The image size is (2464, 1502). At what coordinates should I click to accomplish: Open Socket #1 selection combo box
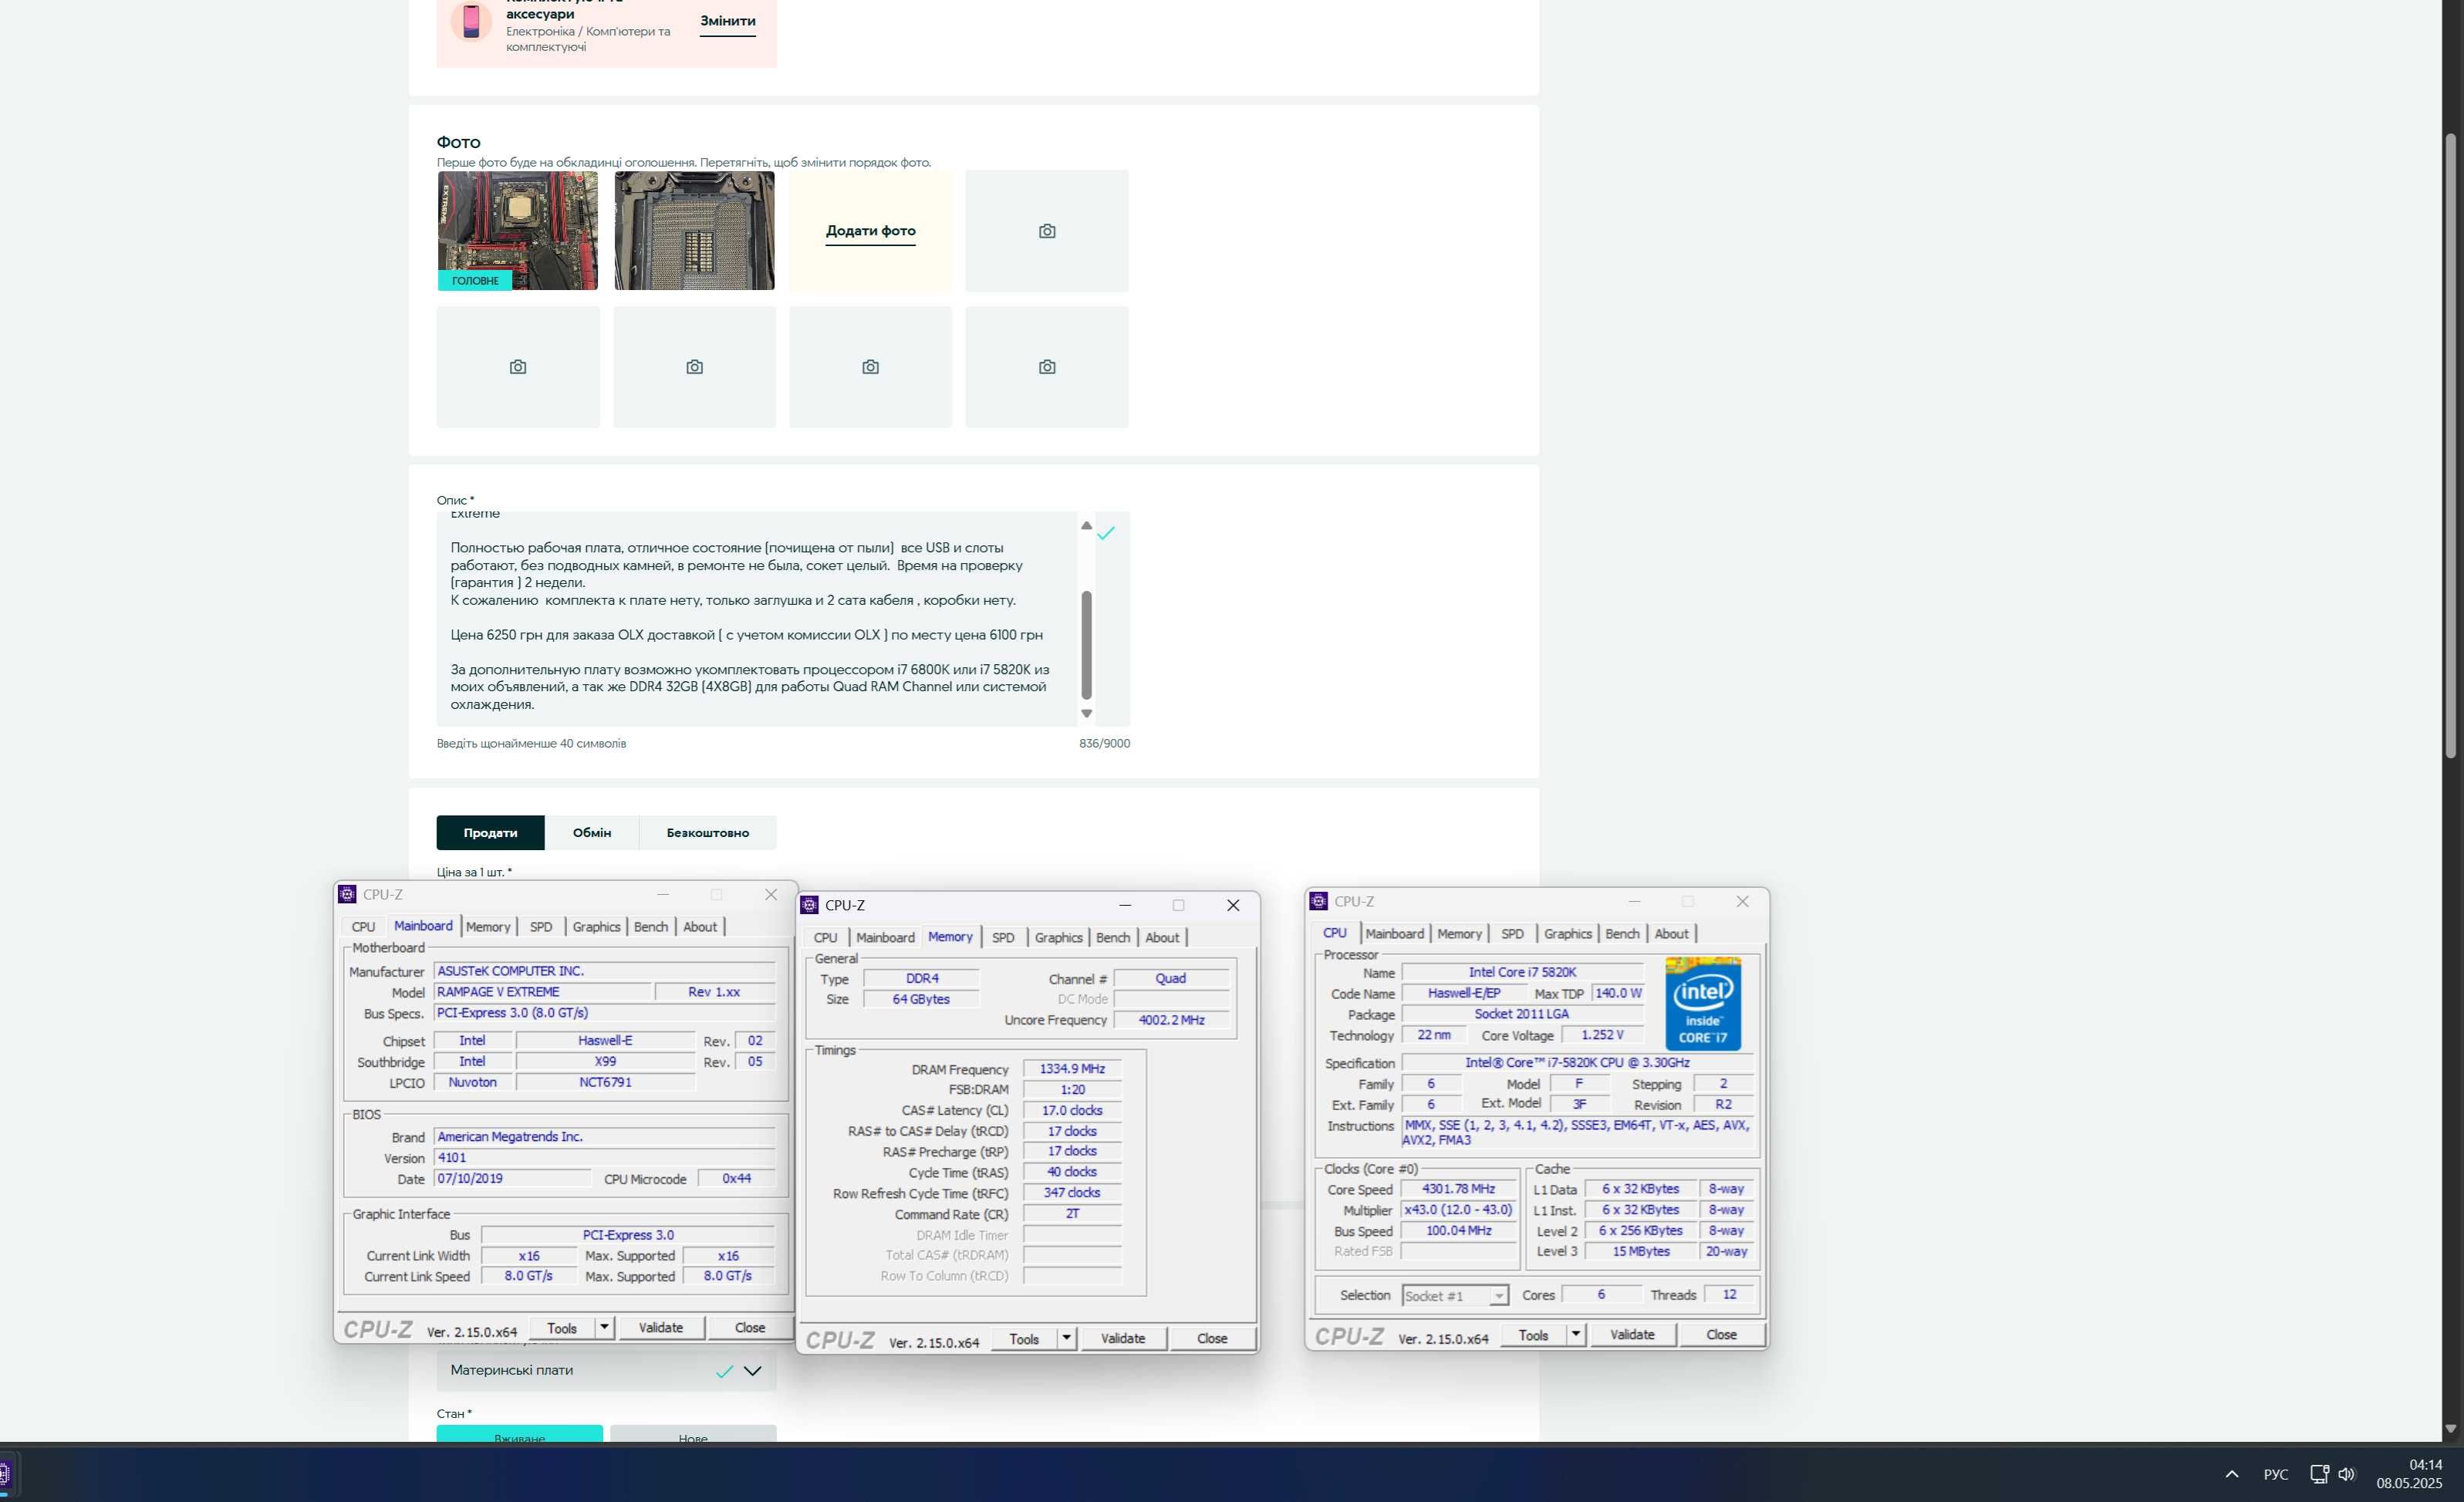[x=1454, y=1295]
